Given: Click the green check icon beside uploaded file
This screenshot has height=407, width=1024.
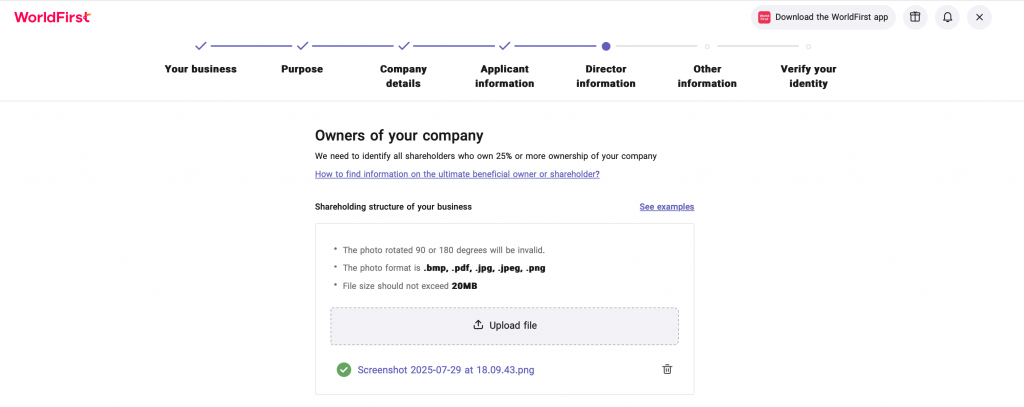Looking at the screenshot, I should point(344,370).
